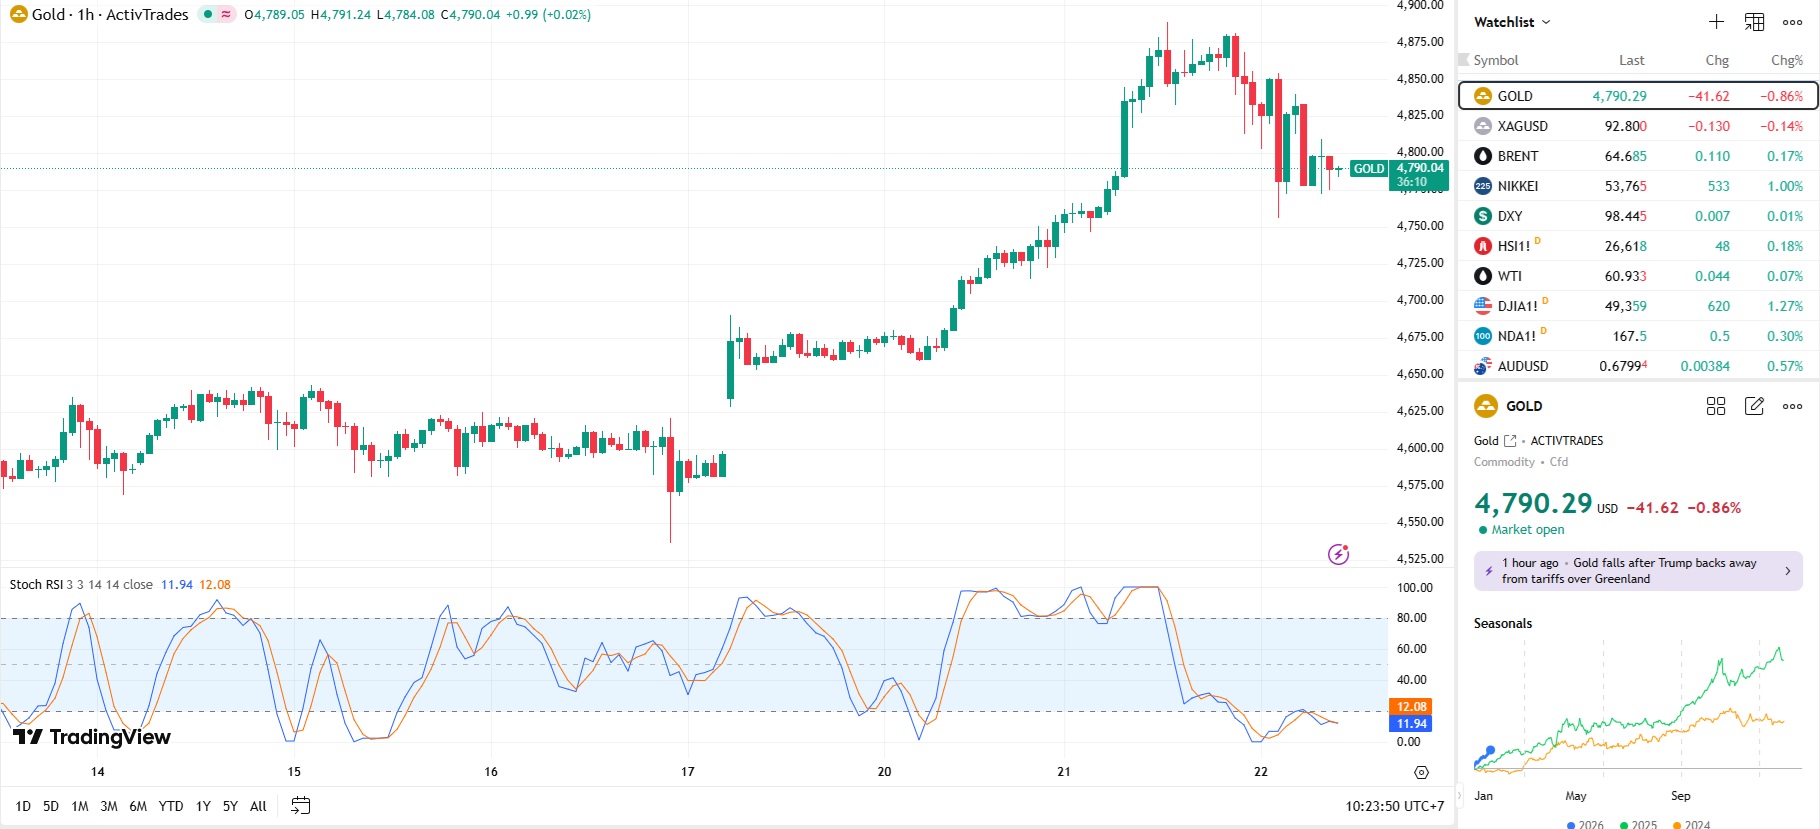Toggle the 2025 seasonal series
Screen dimensions: 1820x829
[1638, 825]
